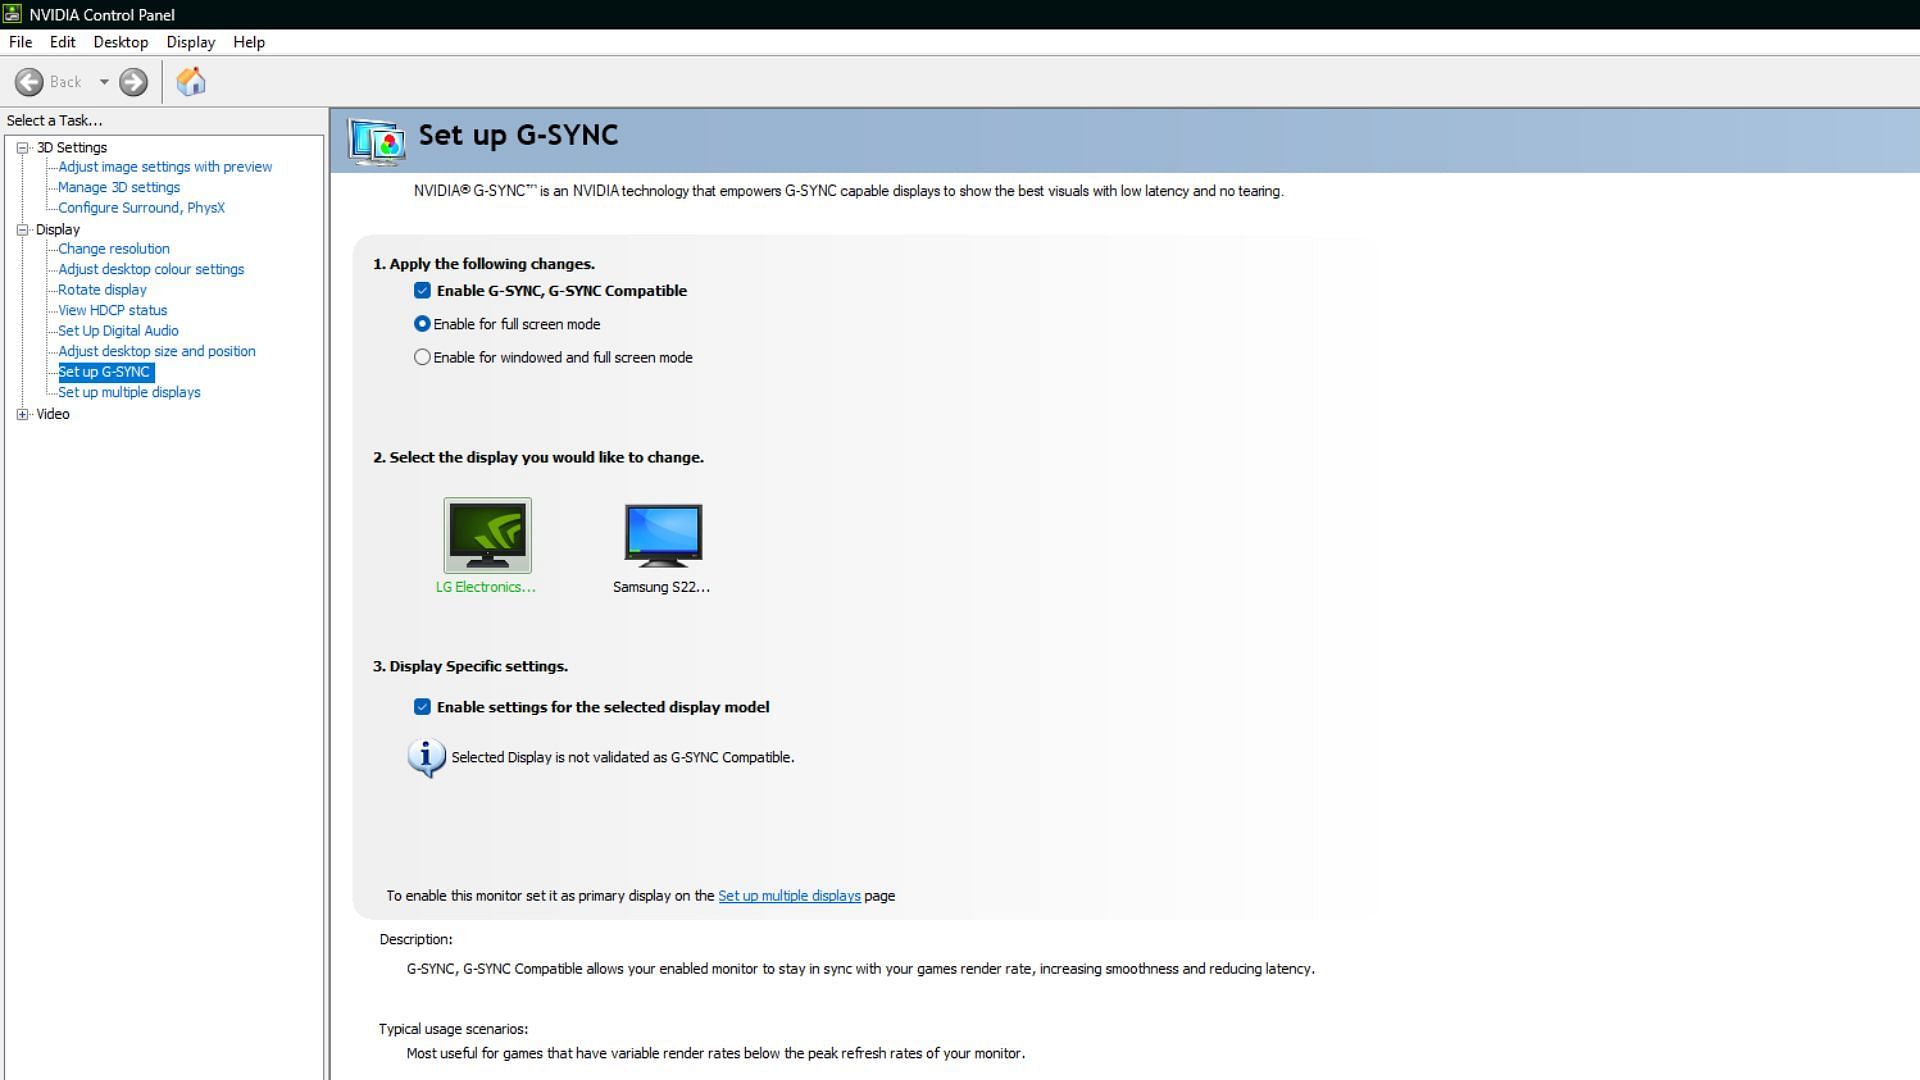Collapse the 3D Settings tree node

(22, 147)
